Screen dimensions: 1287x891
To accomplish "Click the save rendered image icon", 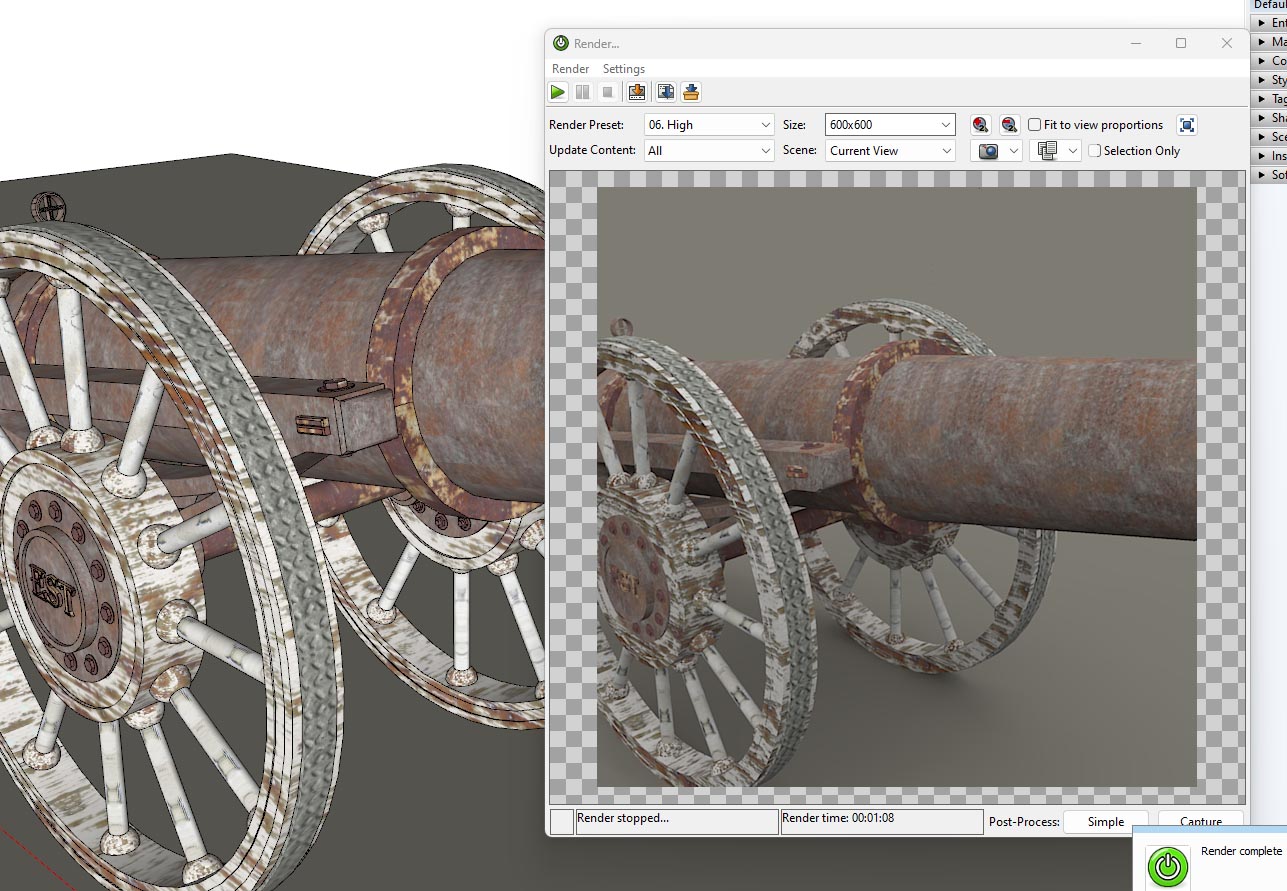I will (x=636, y=92).
